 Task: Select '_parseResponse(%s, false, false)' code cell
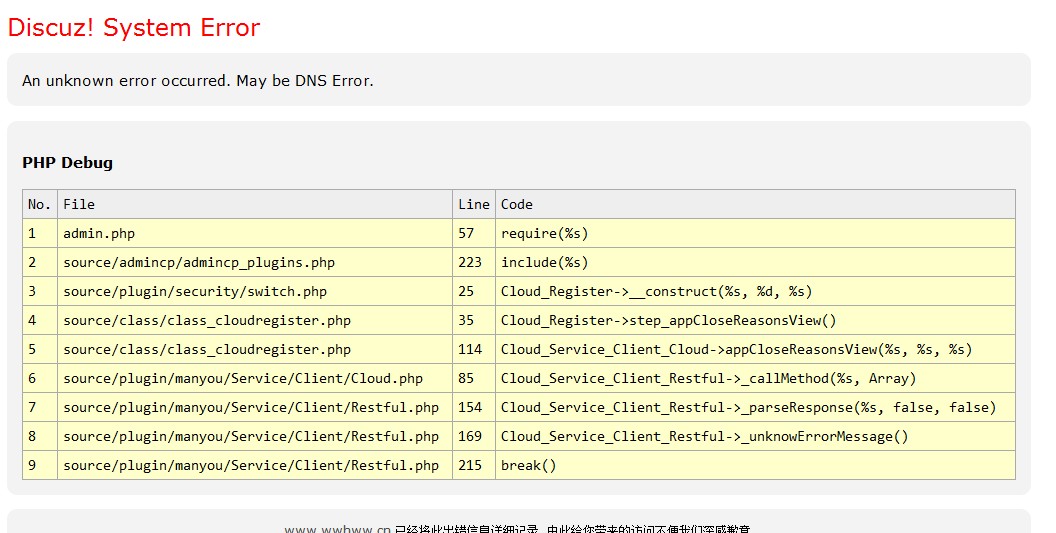point(755,407)
